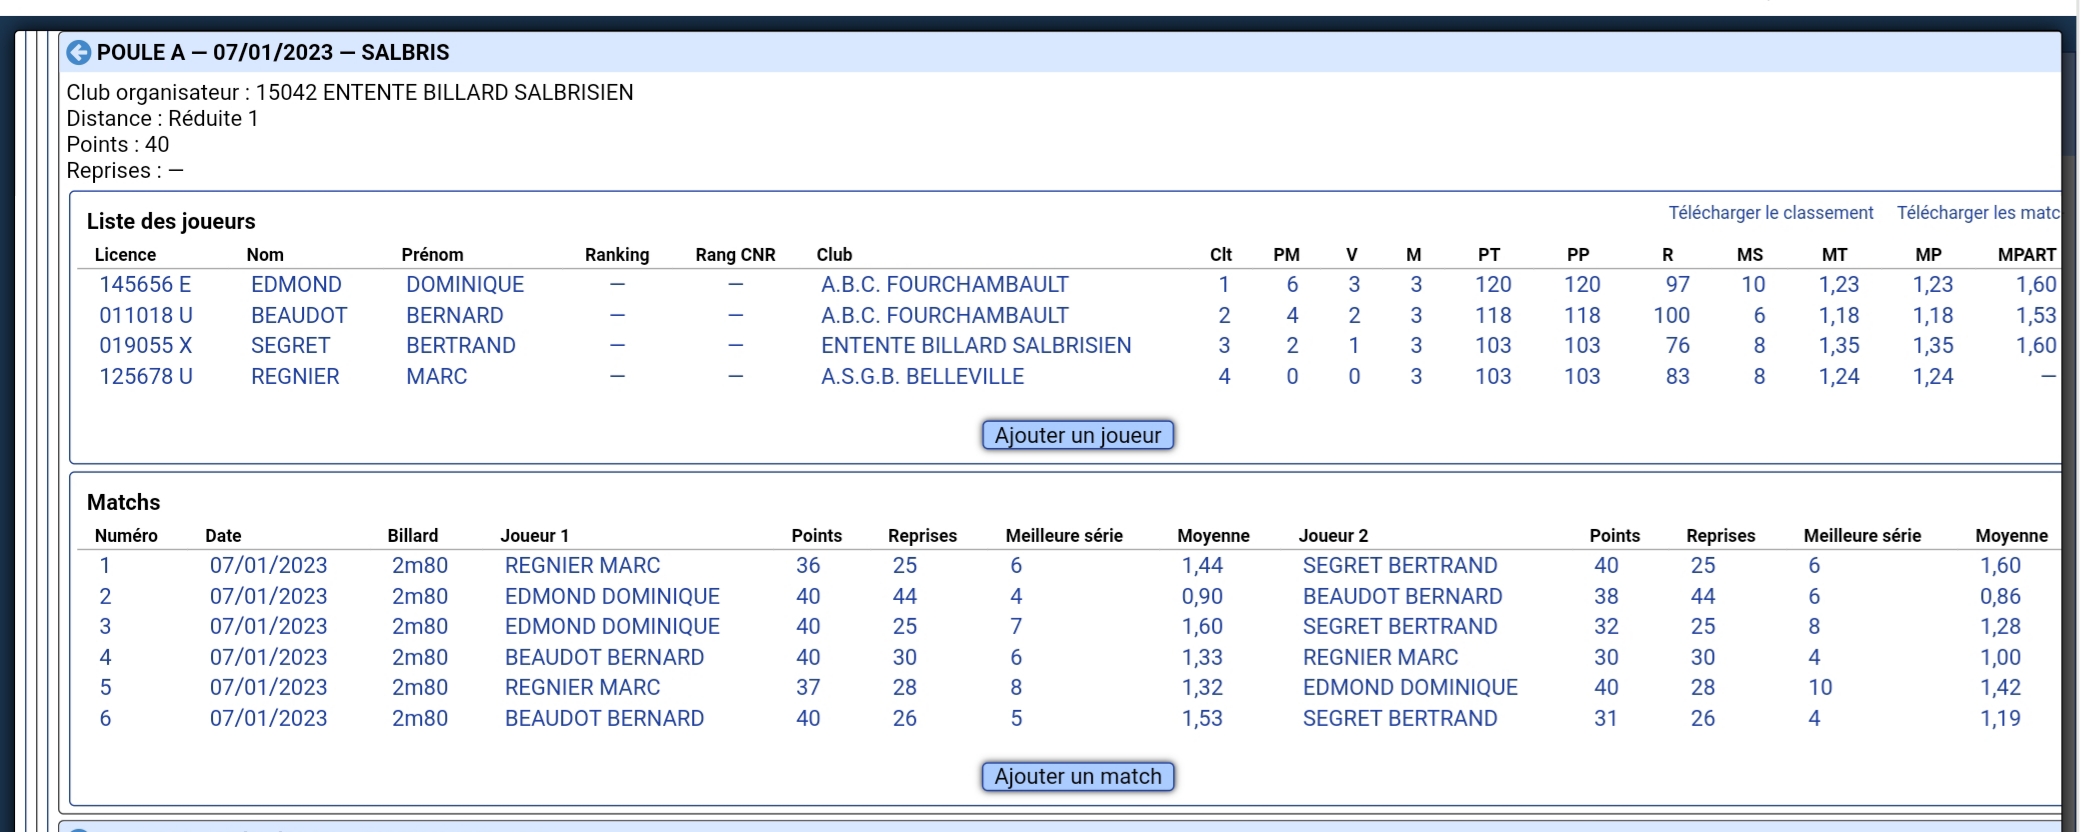Click A.B.C. FOURCHAMBAULT in the EDMOND row

point(945,285)
